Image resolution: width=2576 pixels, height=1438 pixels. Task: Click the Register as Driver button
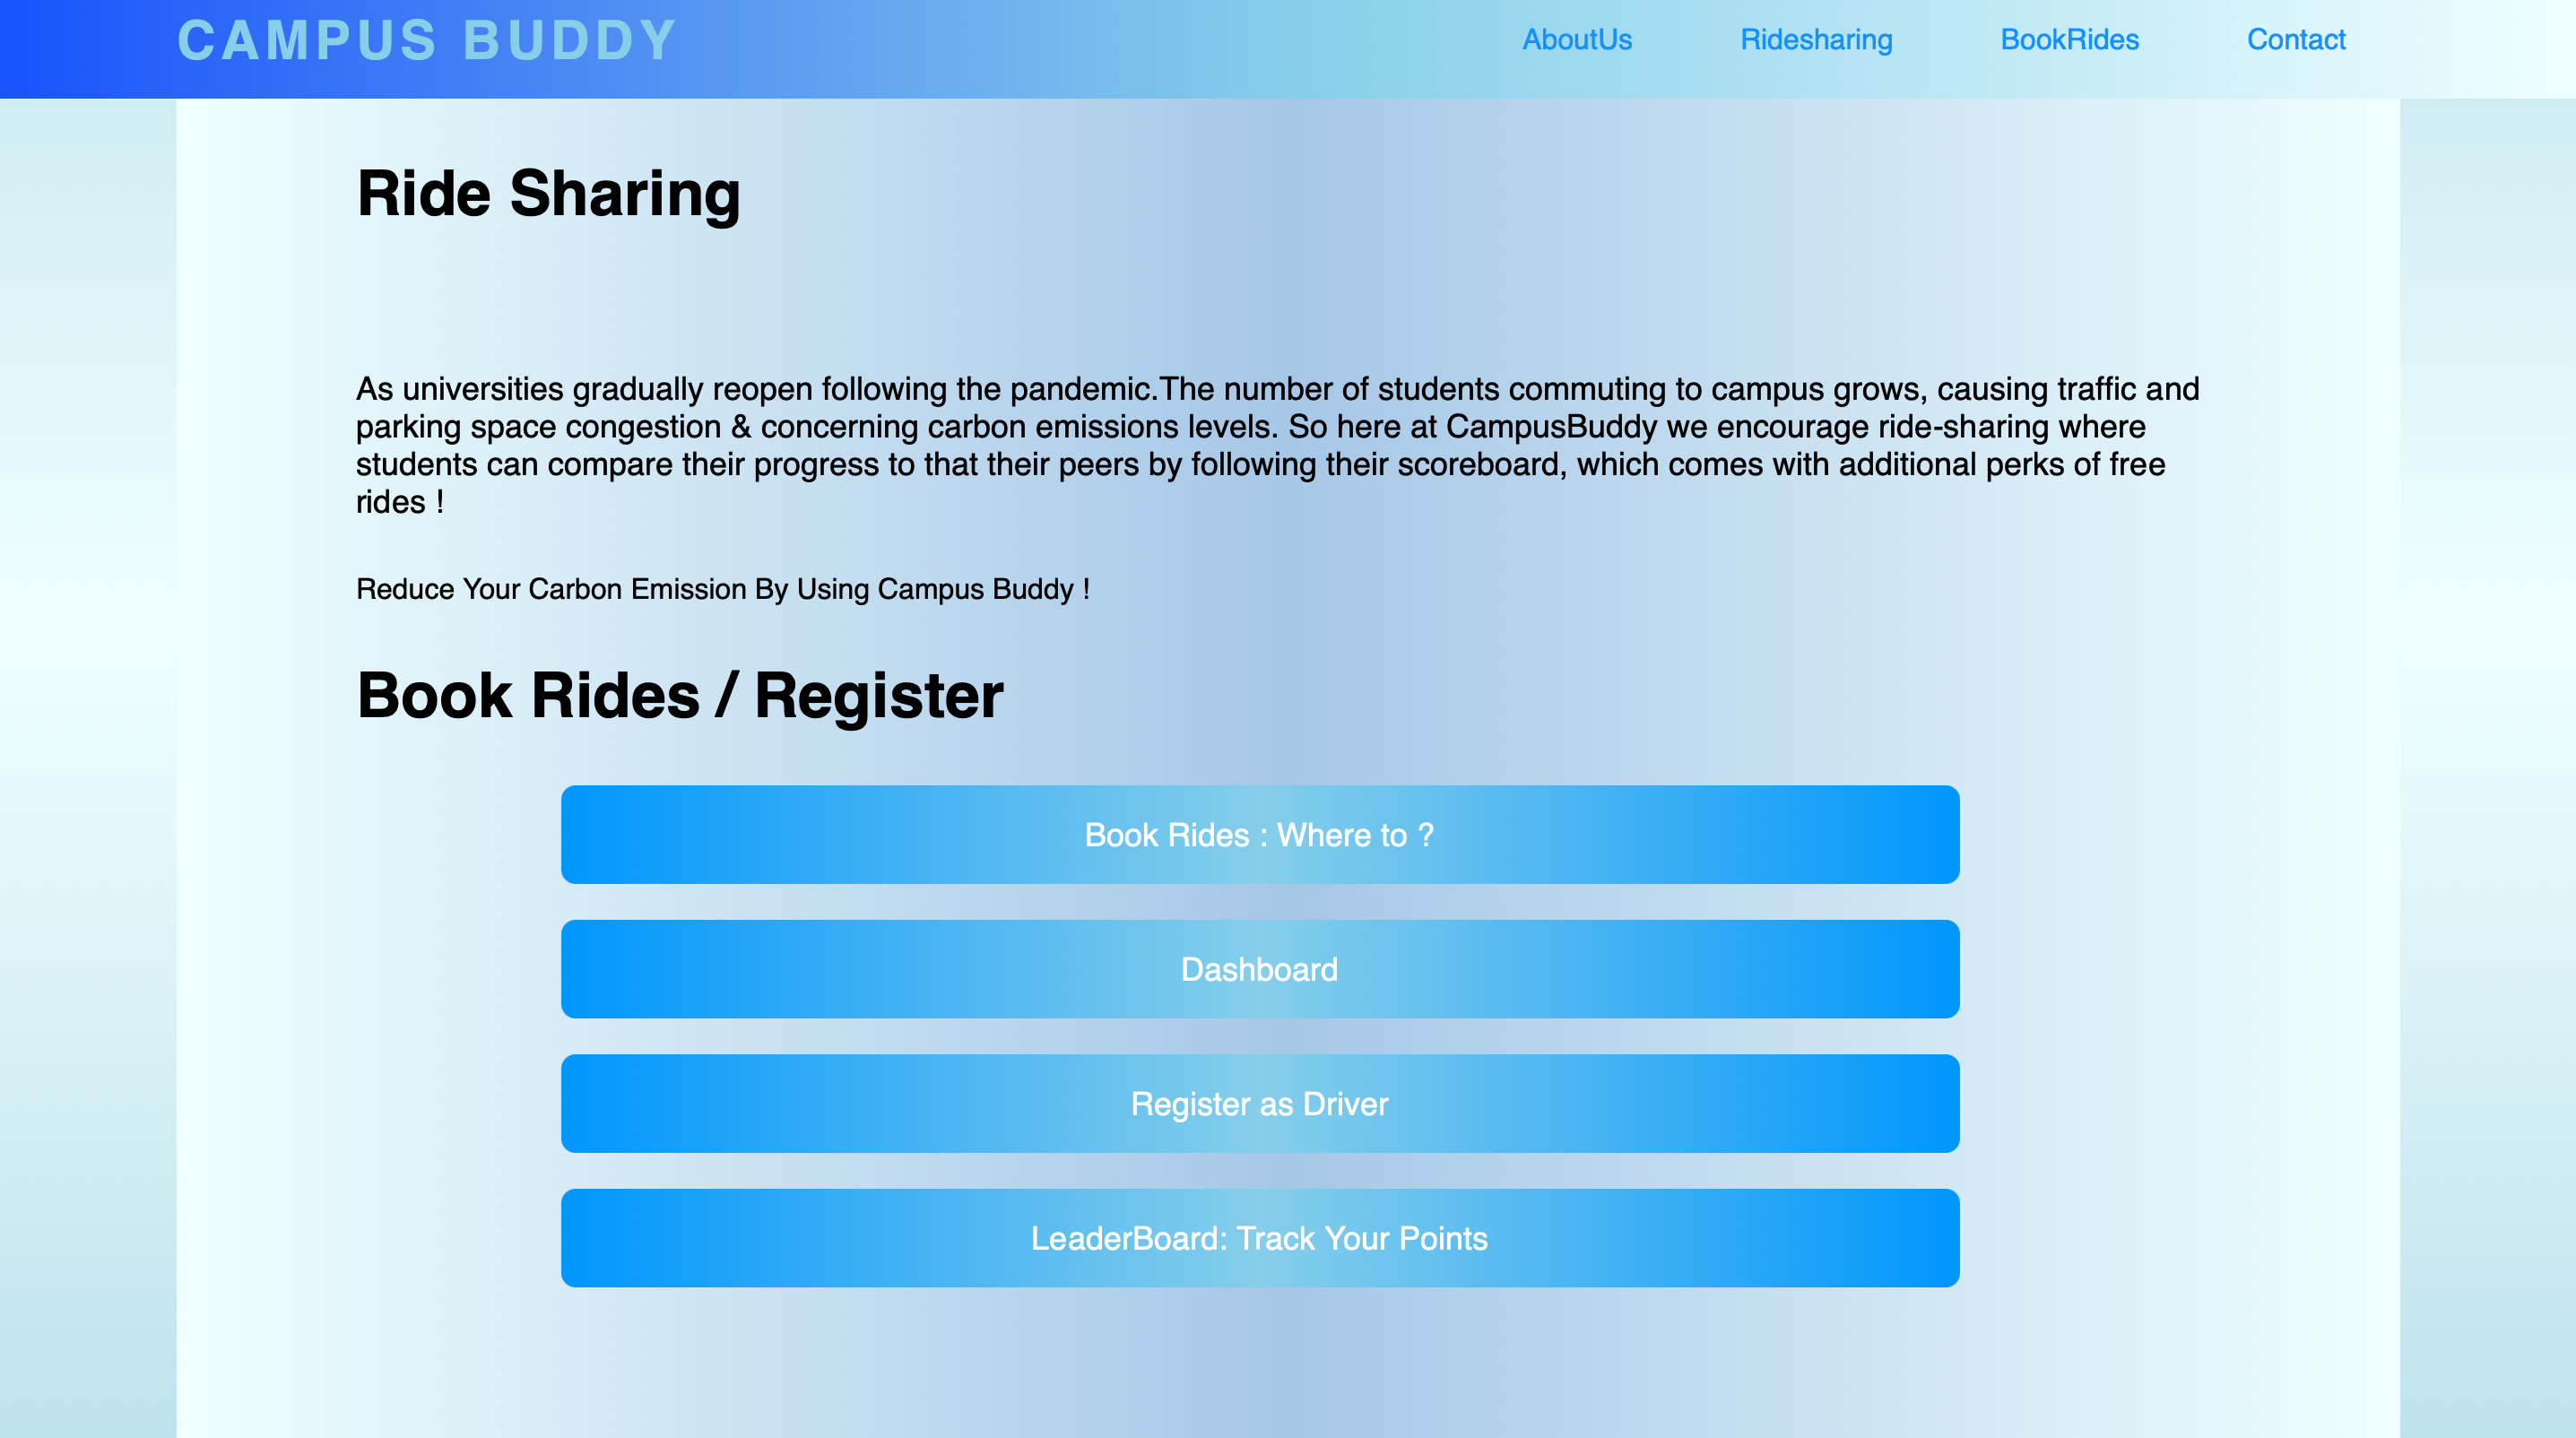[x=1259, y=1103]
